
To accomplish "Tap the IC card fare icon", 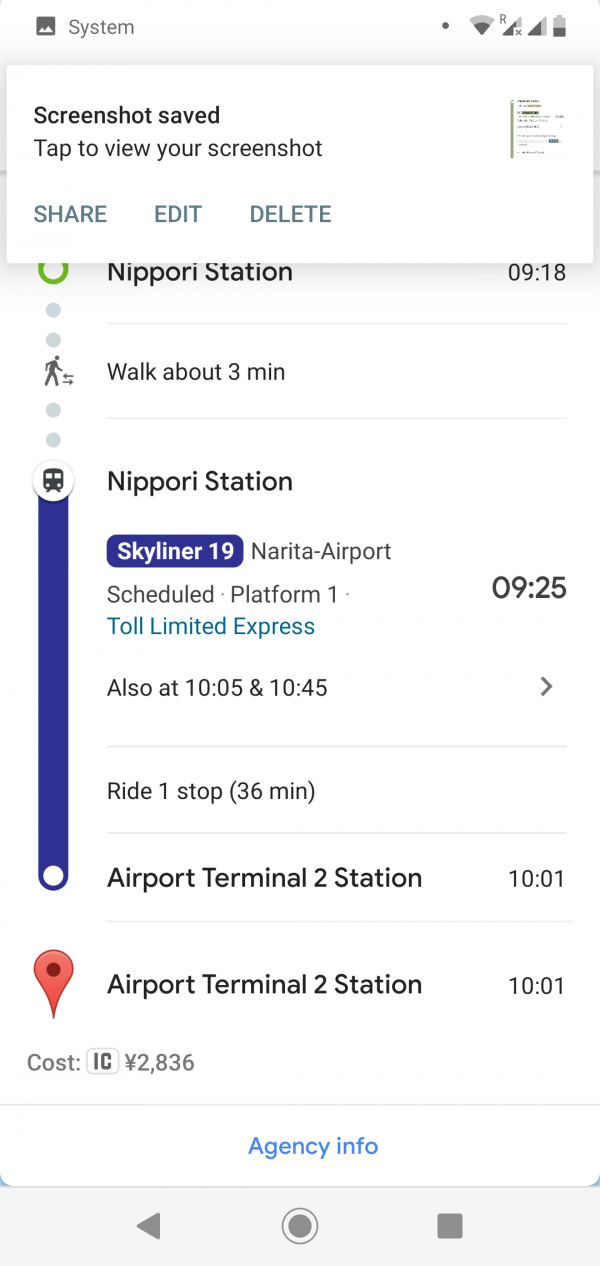I will 103,1062.
